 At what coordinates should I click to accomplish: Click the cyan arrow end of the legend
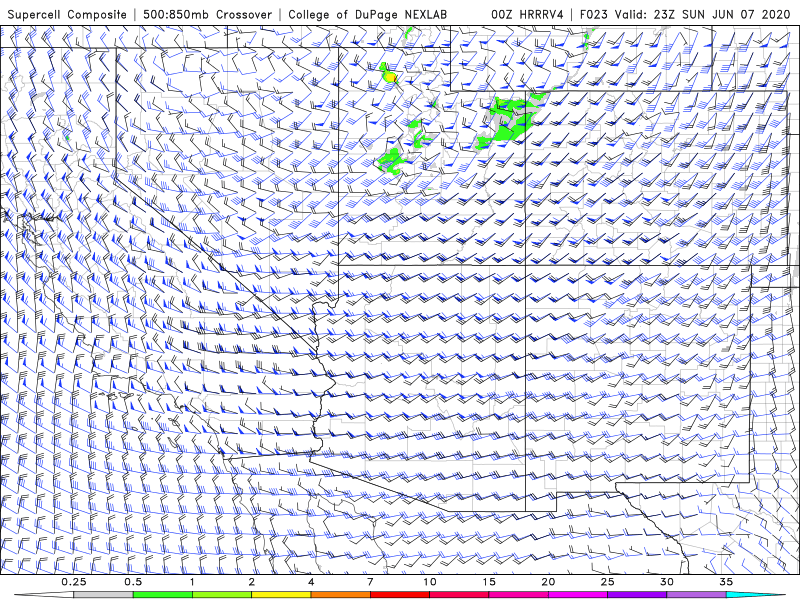pos(756,595)
